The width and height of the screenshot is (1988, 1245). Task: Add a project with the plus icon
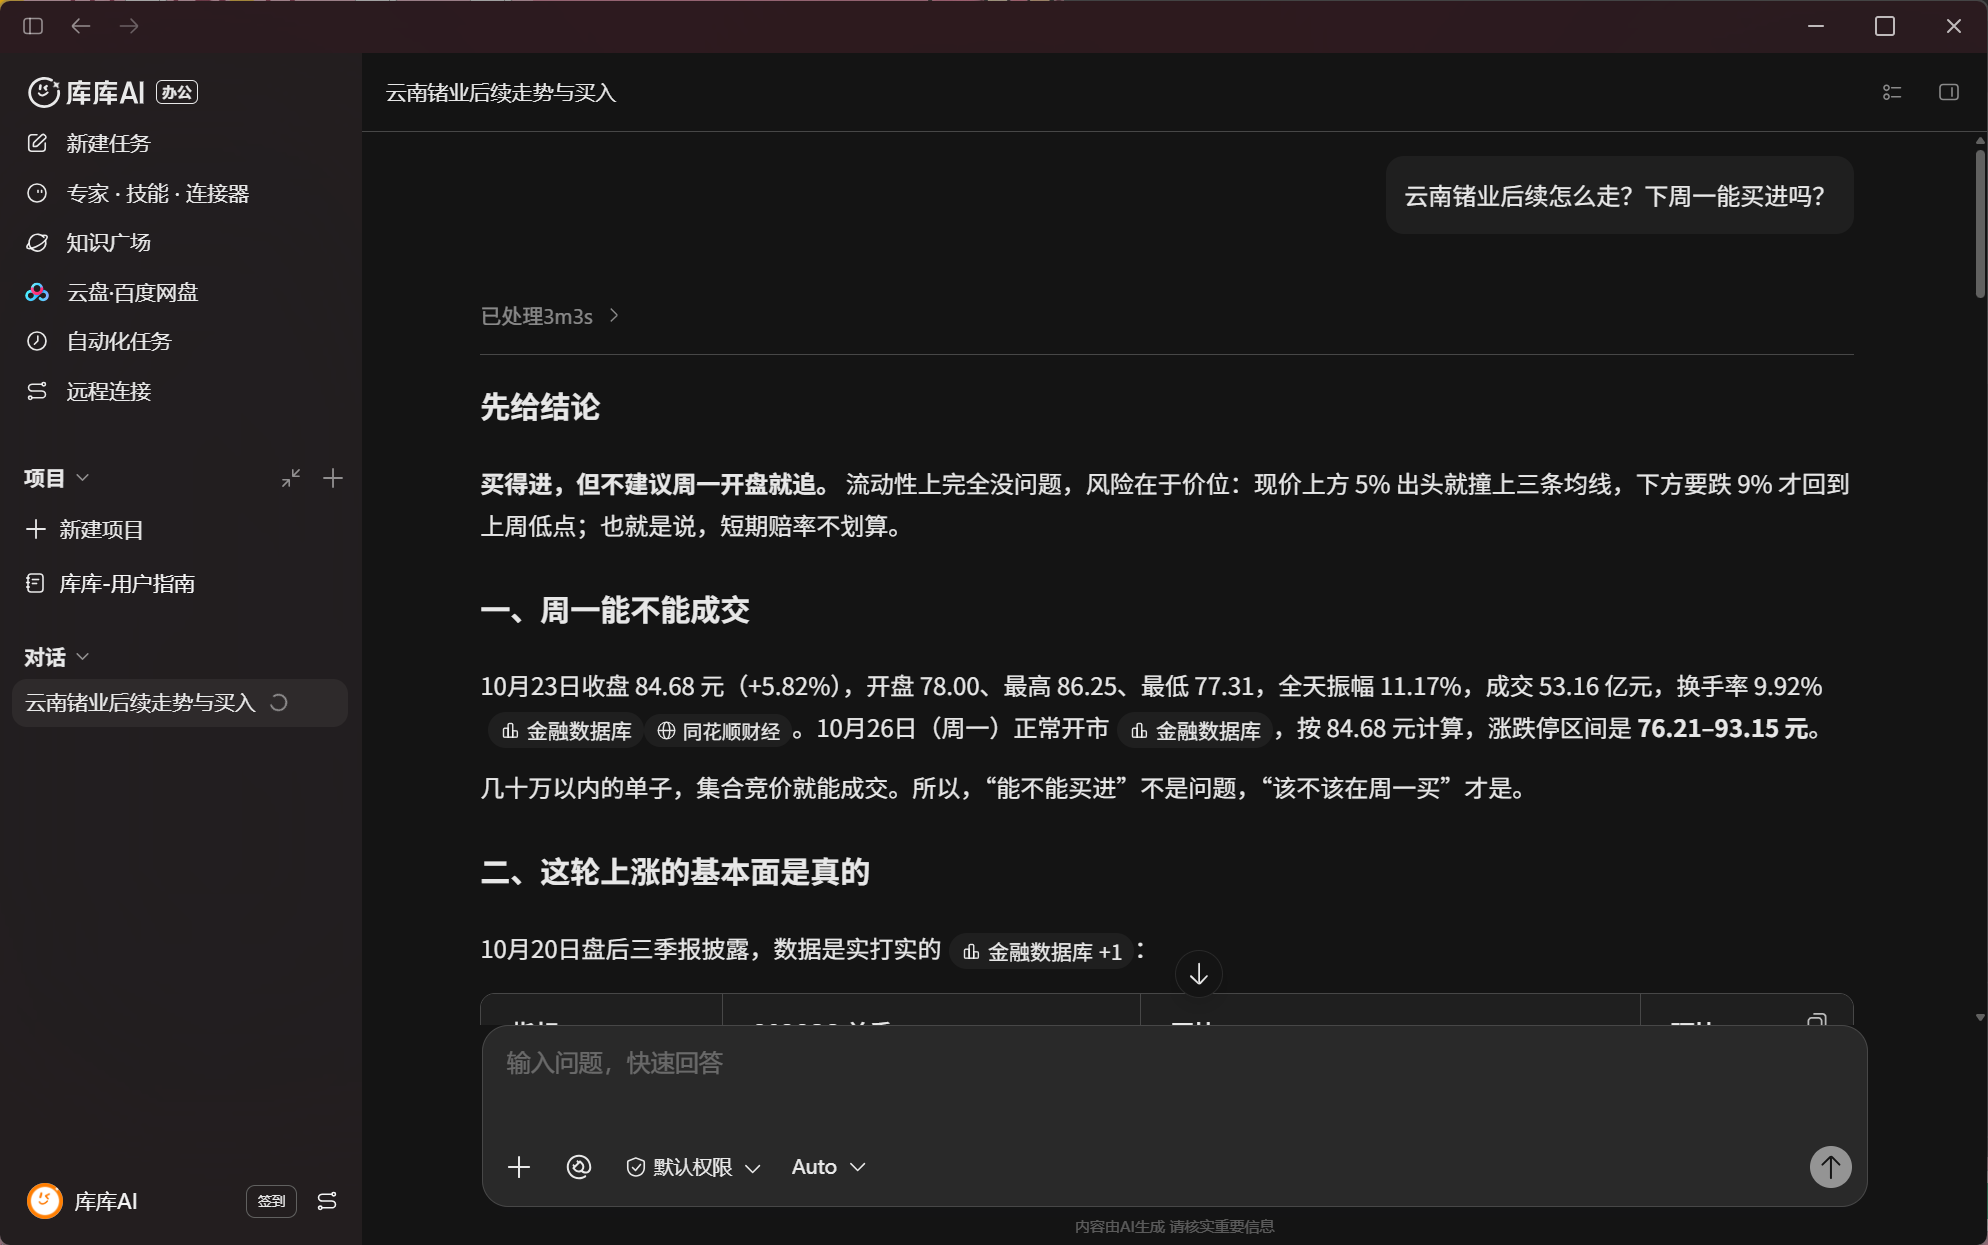[333, 478]
